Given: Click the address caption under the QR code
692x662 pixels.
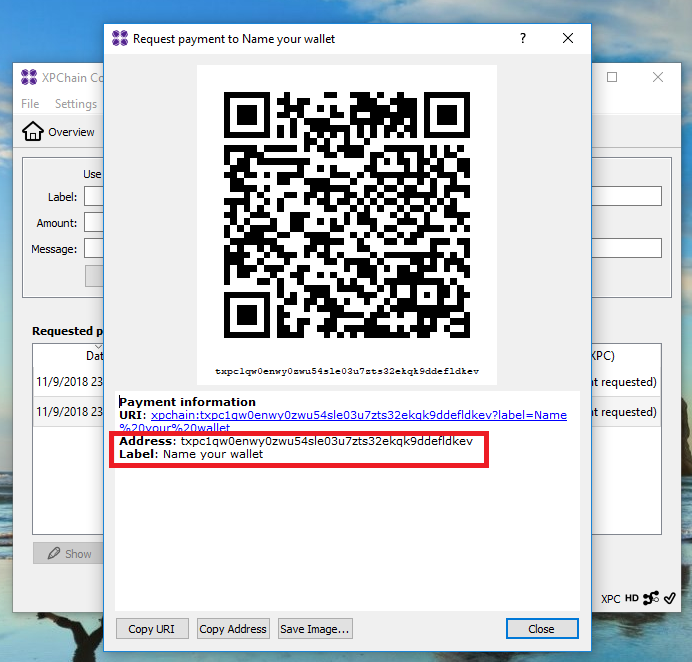Looking at the screenshot, I should tap(347, 371).
